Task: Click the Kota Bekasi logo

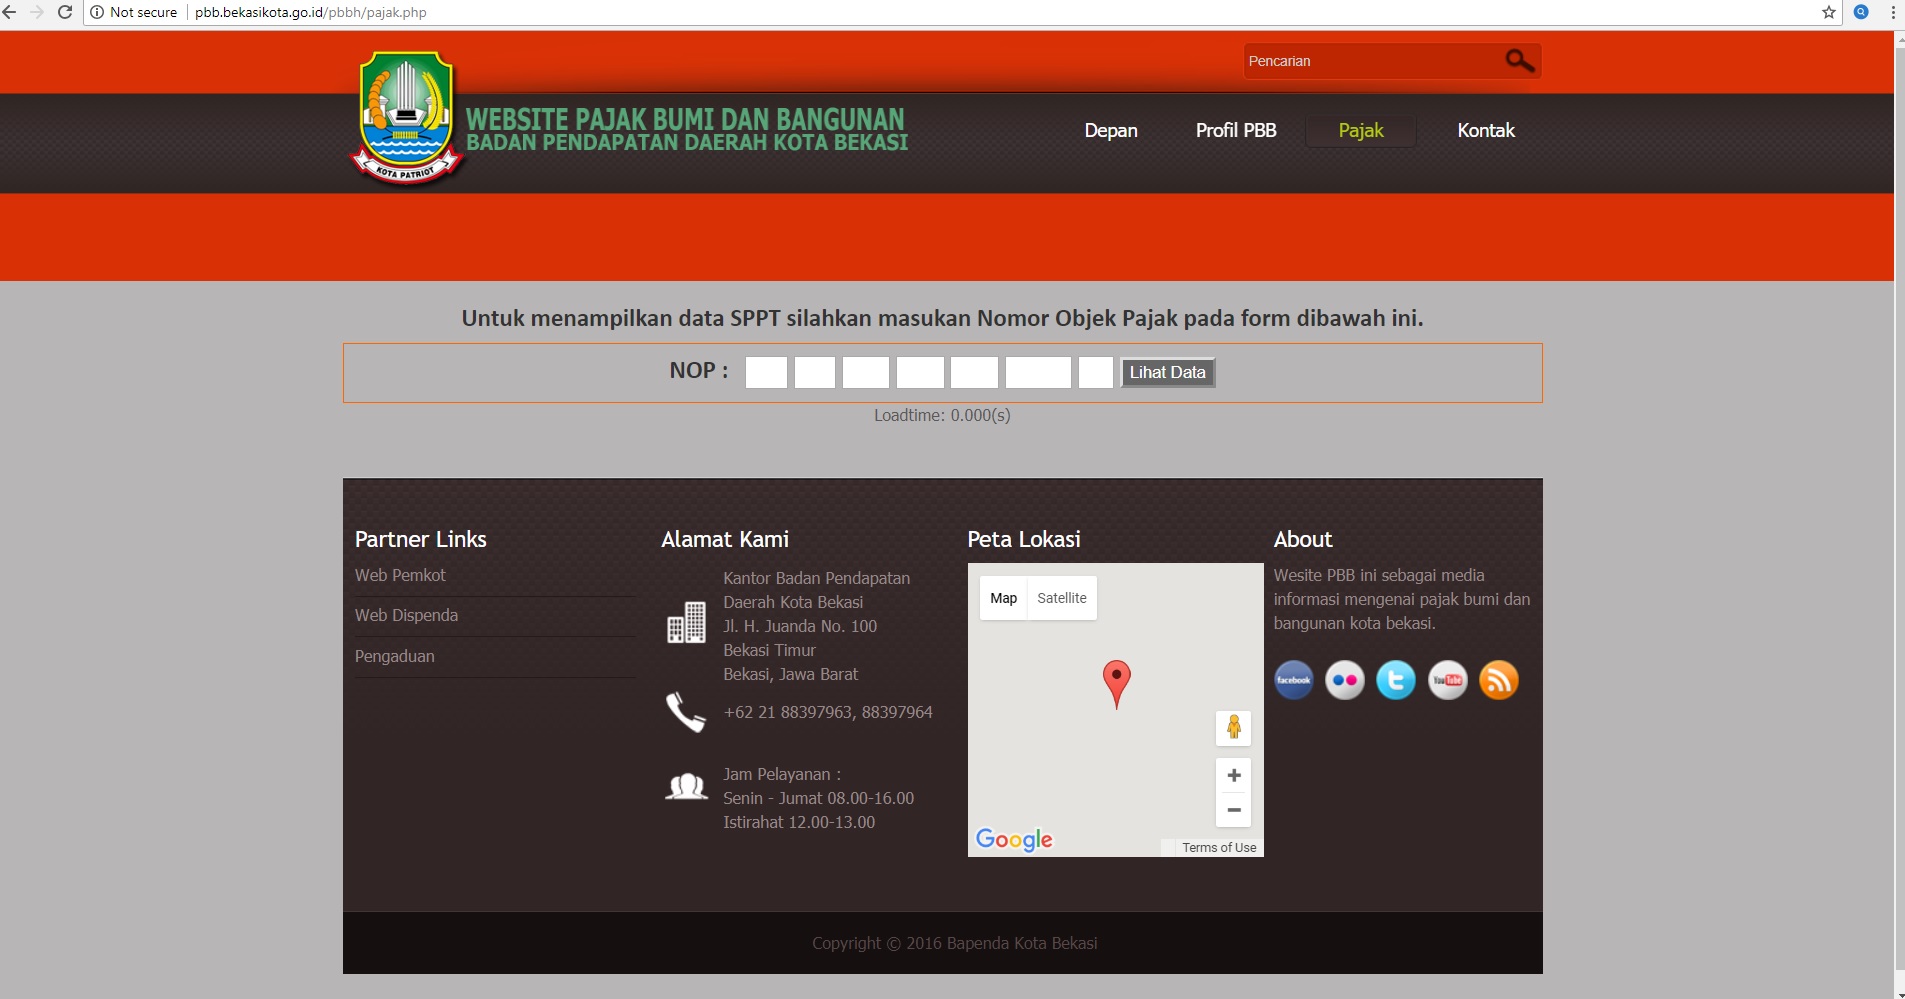Action: (x=406, y=118)
